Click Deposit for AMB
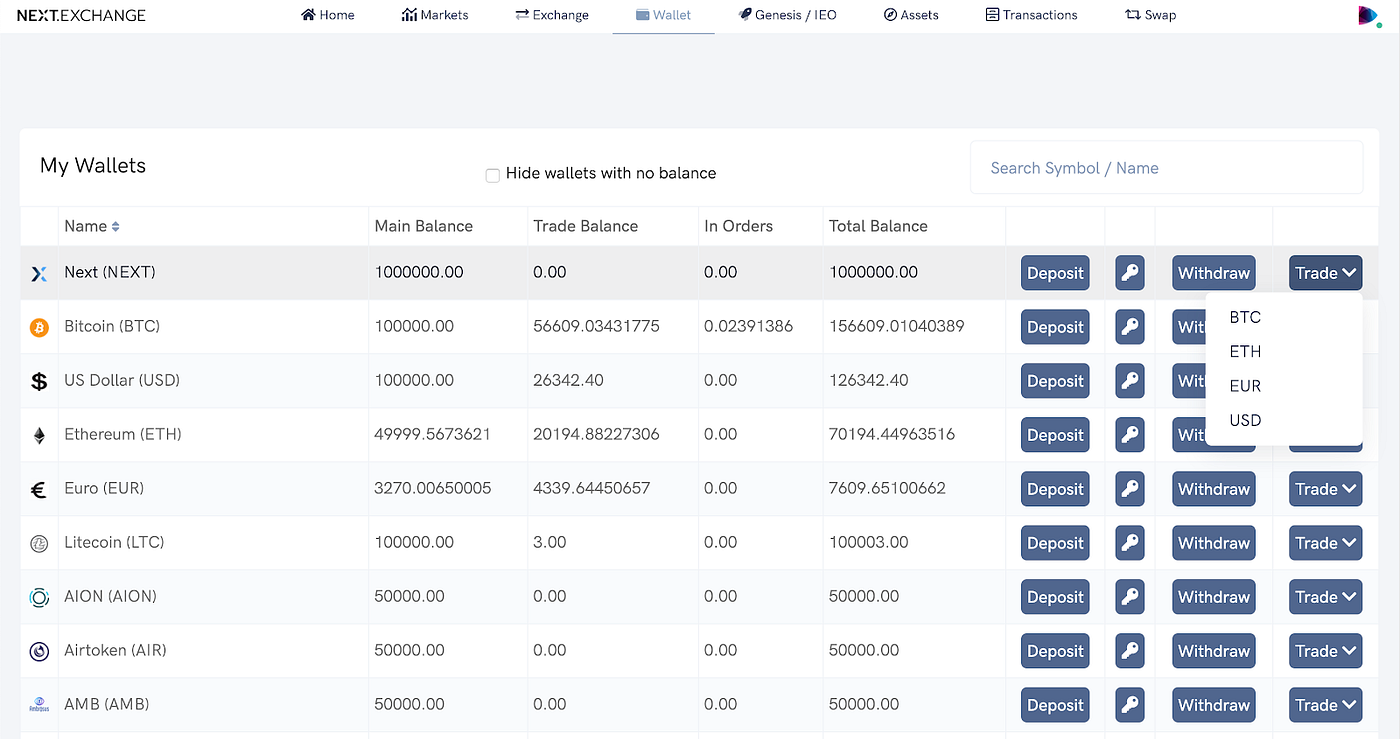The width and height of the screenshot is (1400, 739). pos(1055,705)
